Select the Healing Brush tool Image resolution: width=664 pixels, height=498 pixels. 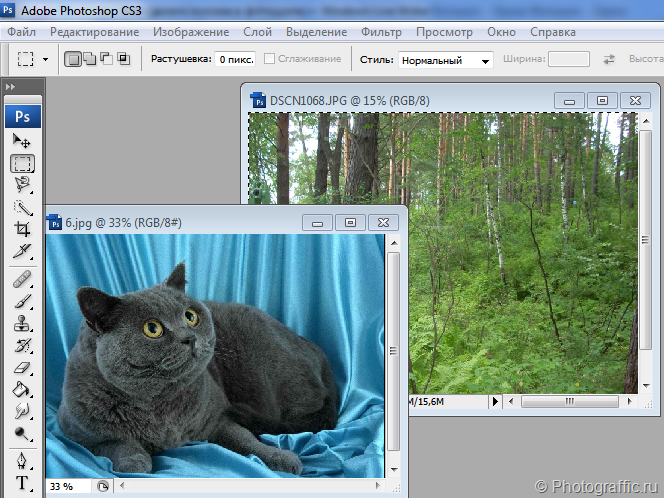click(x=22, y=279)
